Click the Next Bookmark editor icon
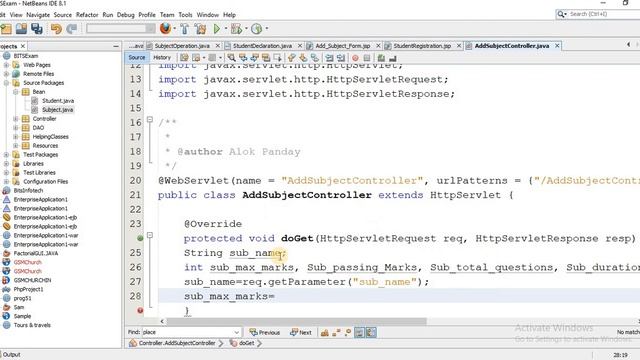 coord(303,58)
